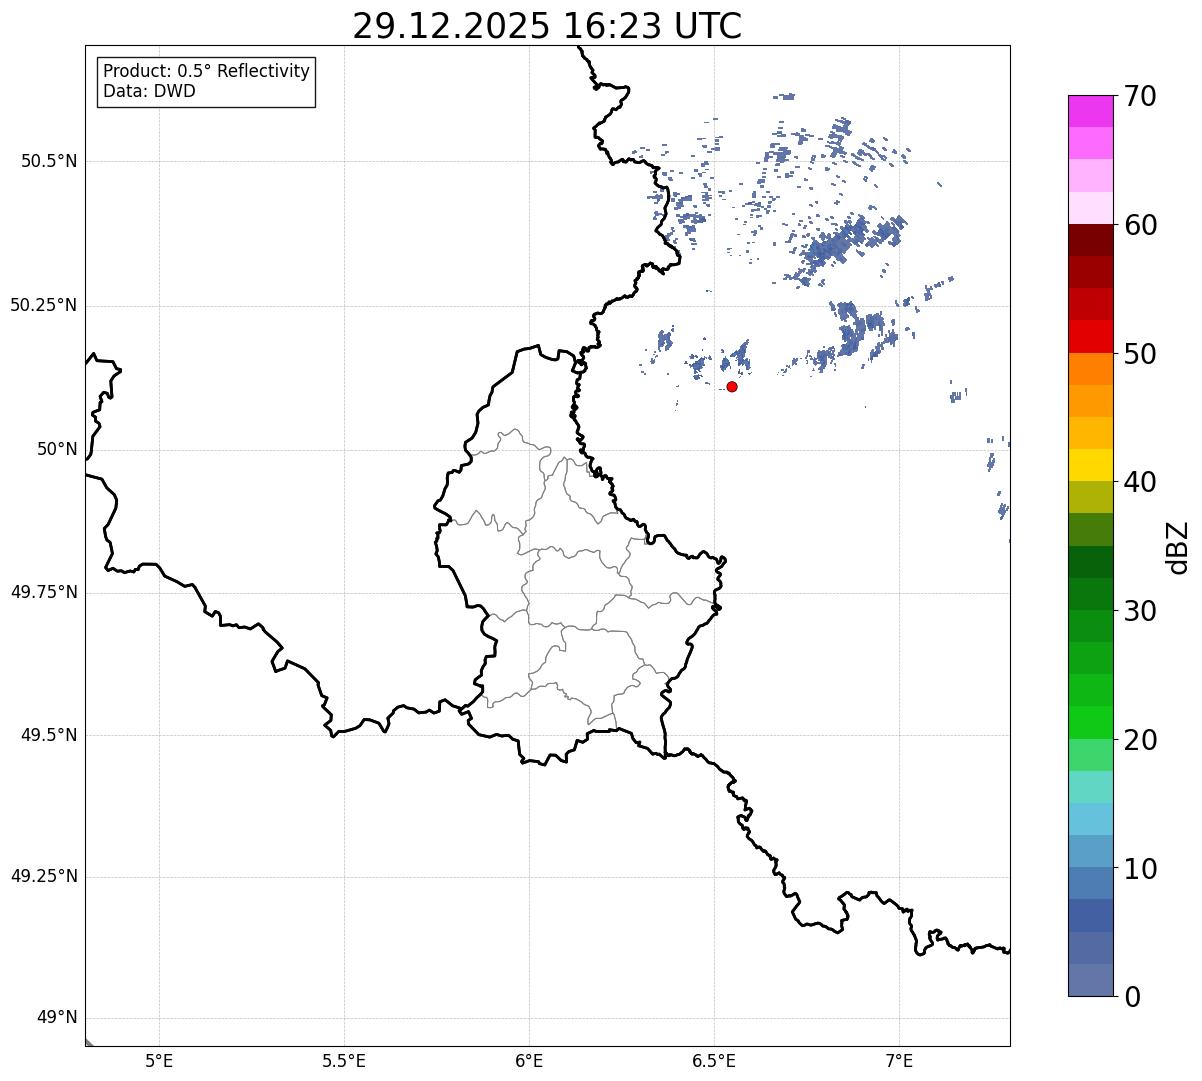Click the dark maroon colorbar segment below 60
Viewport: 1202px width, 1081px height.
coord(1090,240)
